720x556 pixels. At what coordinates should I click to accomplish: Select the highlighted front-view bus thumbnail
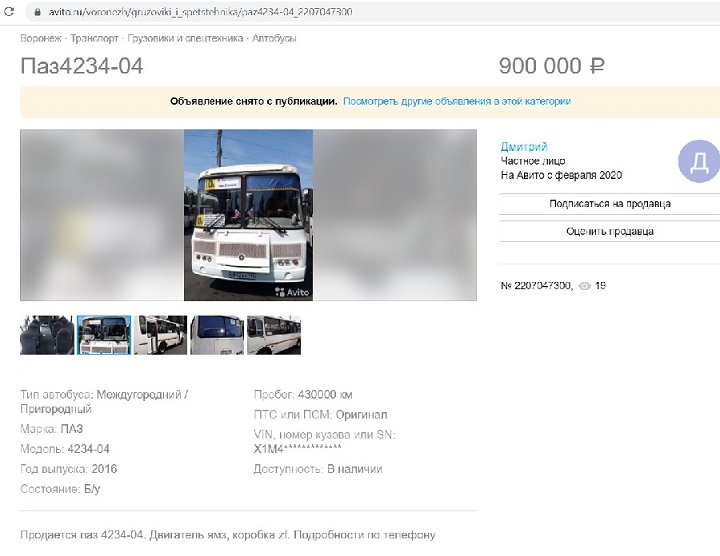[x=104, y=335]
